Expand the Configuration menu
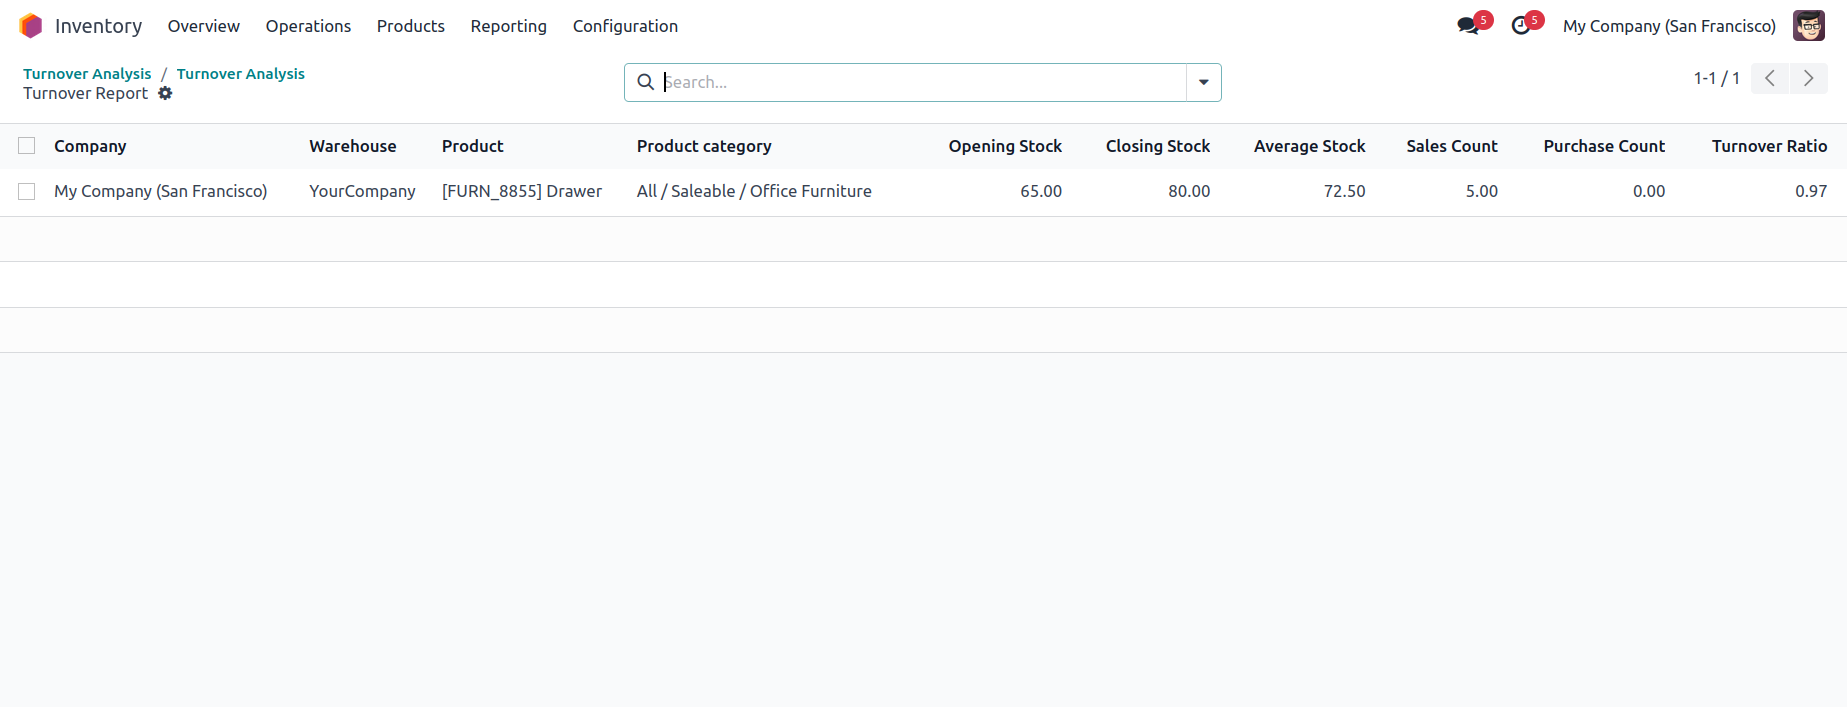1847x707 pixels. coord(625,26)
